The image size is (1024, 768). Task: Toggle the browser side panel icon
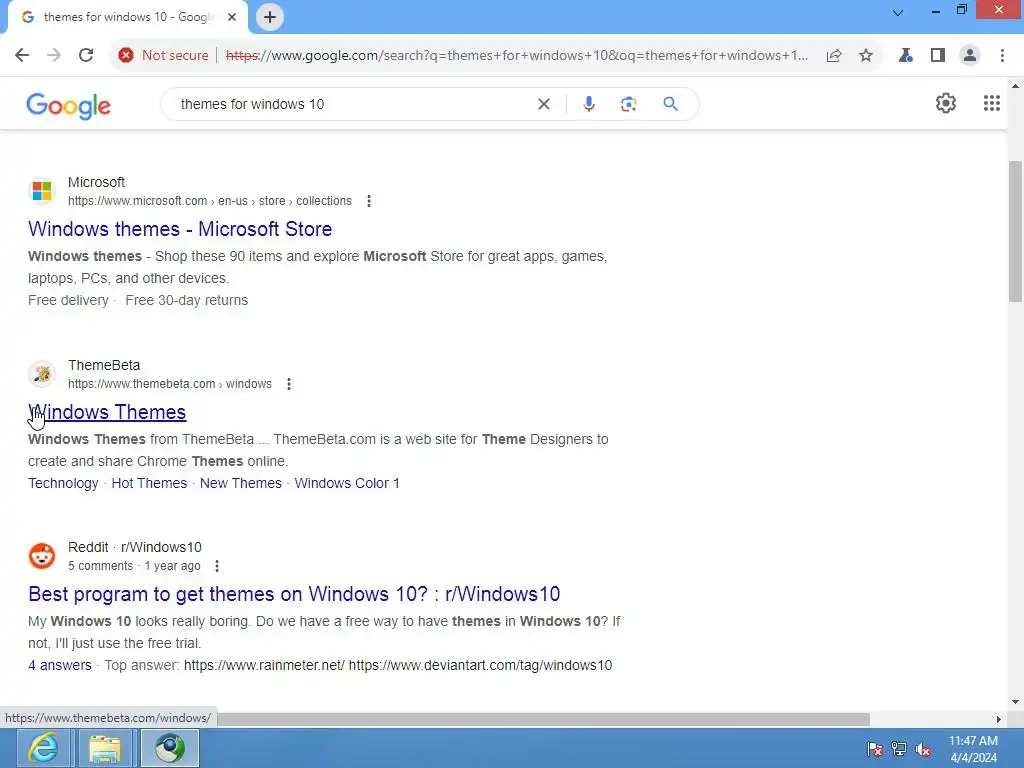pyautogui.click(x=938, y=56)
